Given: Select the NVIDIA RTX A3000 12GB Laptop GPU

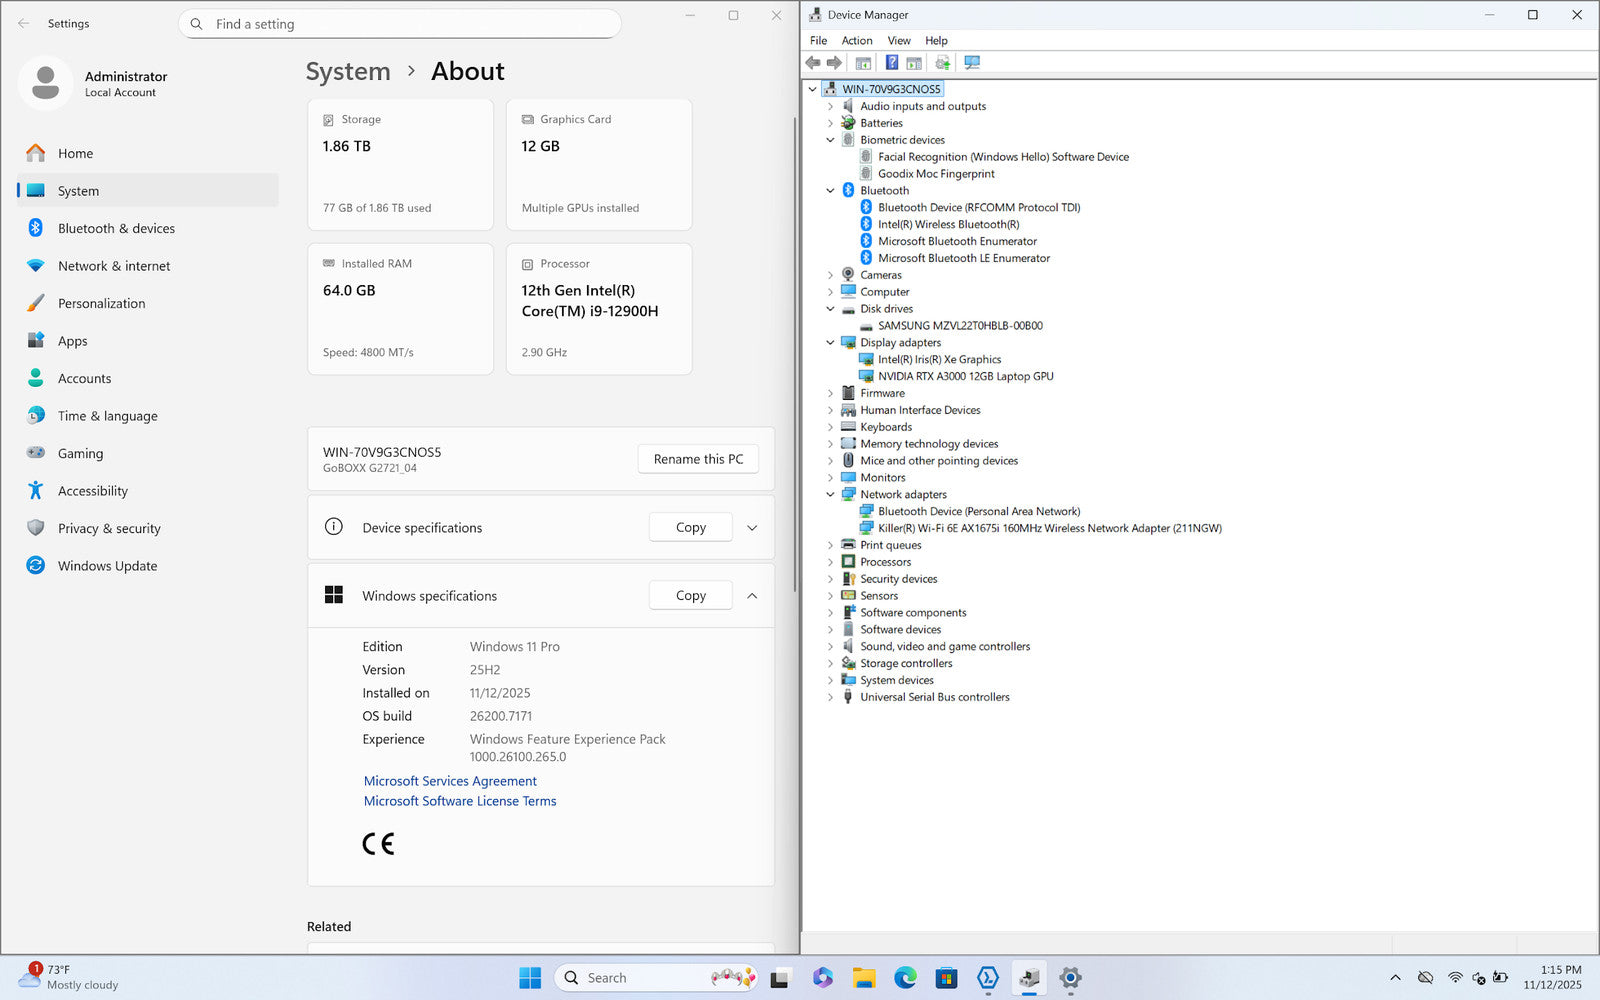Looking at the screenshot, I should coord(965,376).
